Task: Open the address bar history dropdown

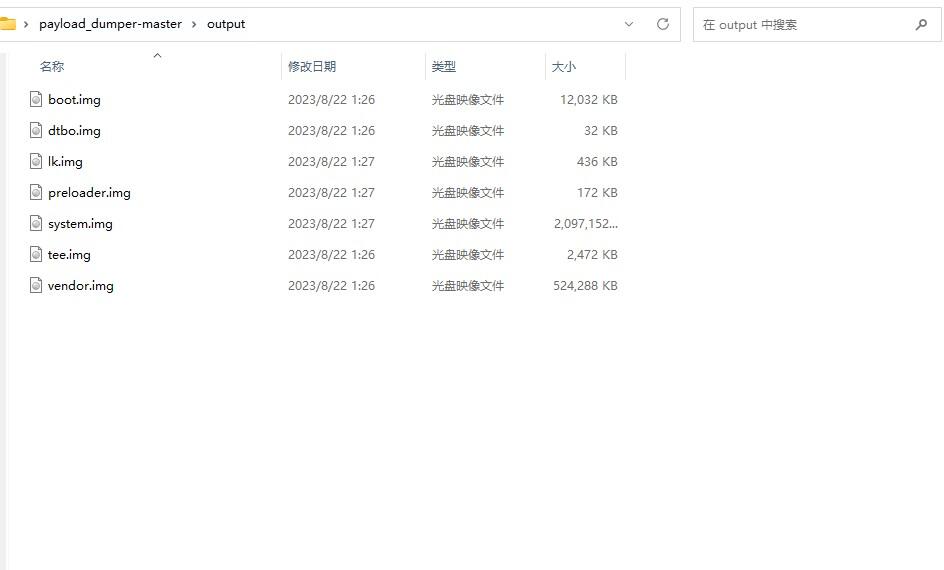Action: point(629,24)
